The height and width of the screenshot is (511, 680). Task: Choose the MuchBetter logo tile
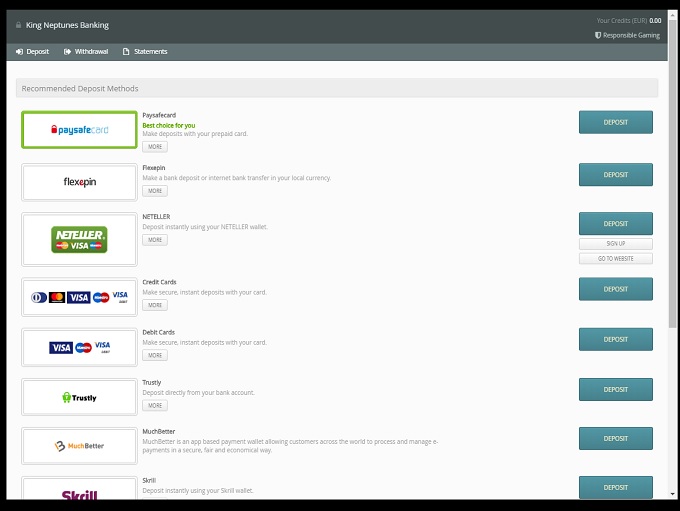[x=79, y=446]
